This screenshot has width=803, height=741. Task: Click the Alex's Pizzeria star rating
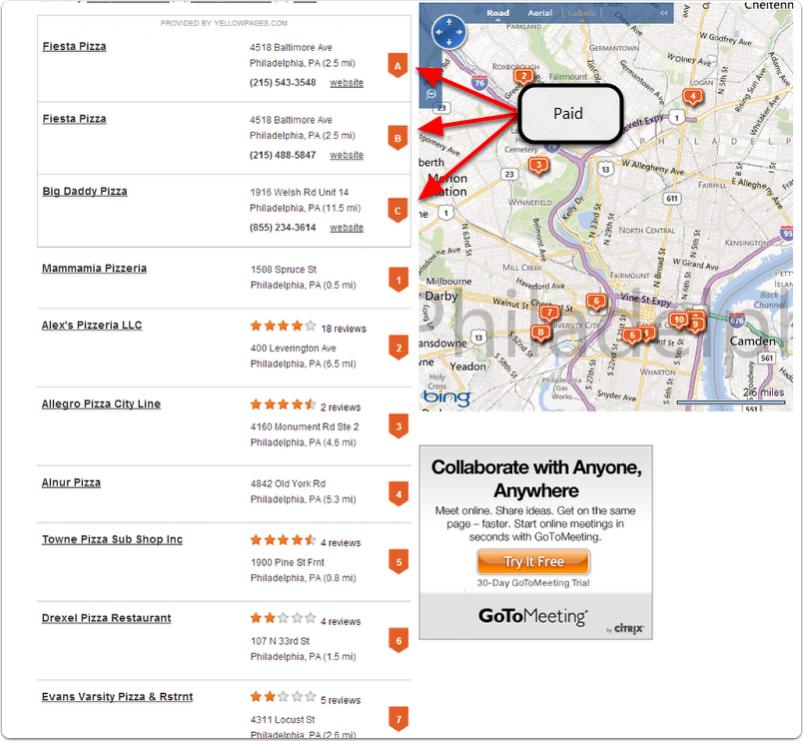pos(283,326)
